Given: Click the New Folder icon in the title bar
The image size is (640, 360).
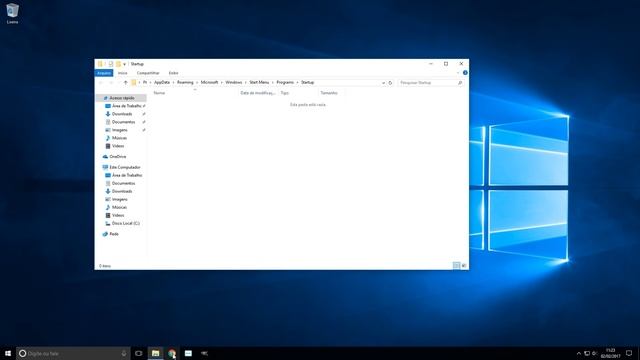Looking at the screenshot, I should point(118,64).
